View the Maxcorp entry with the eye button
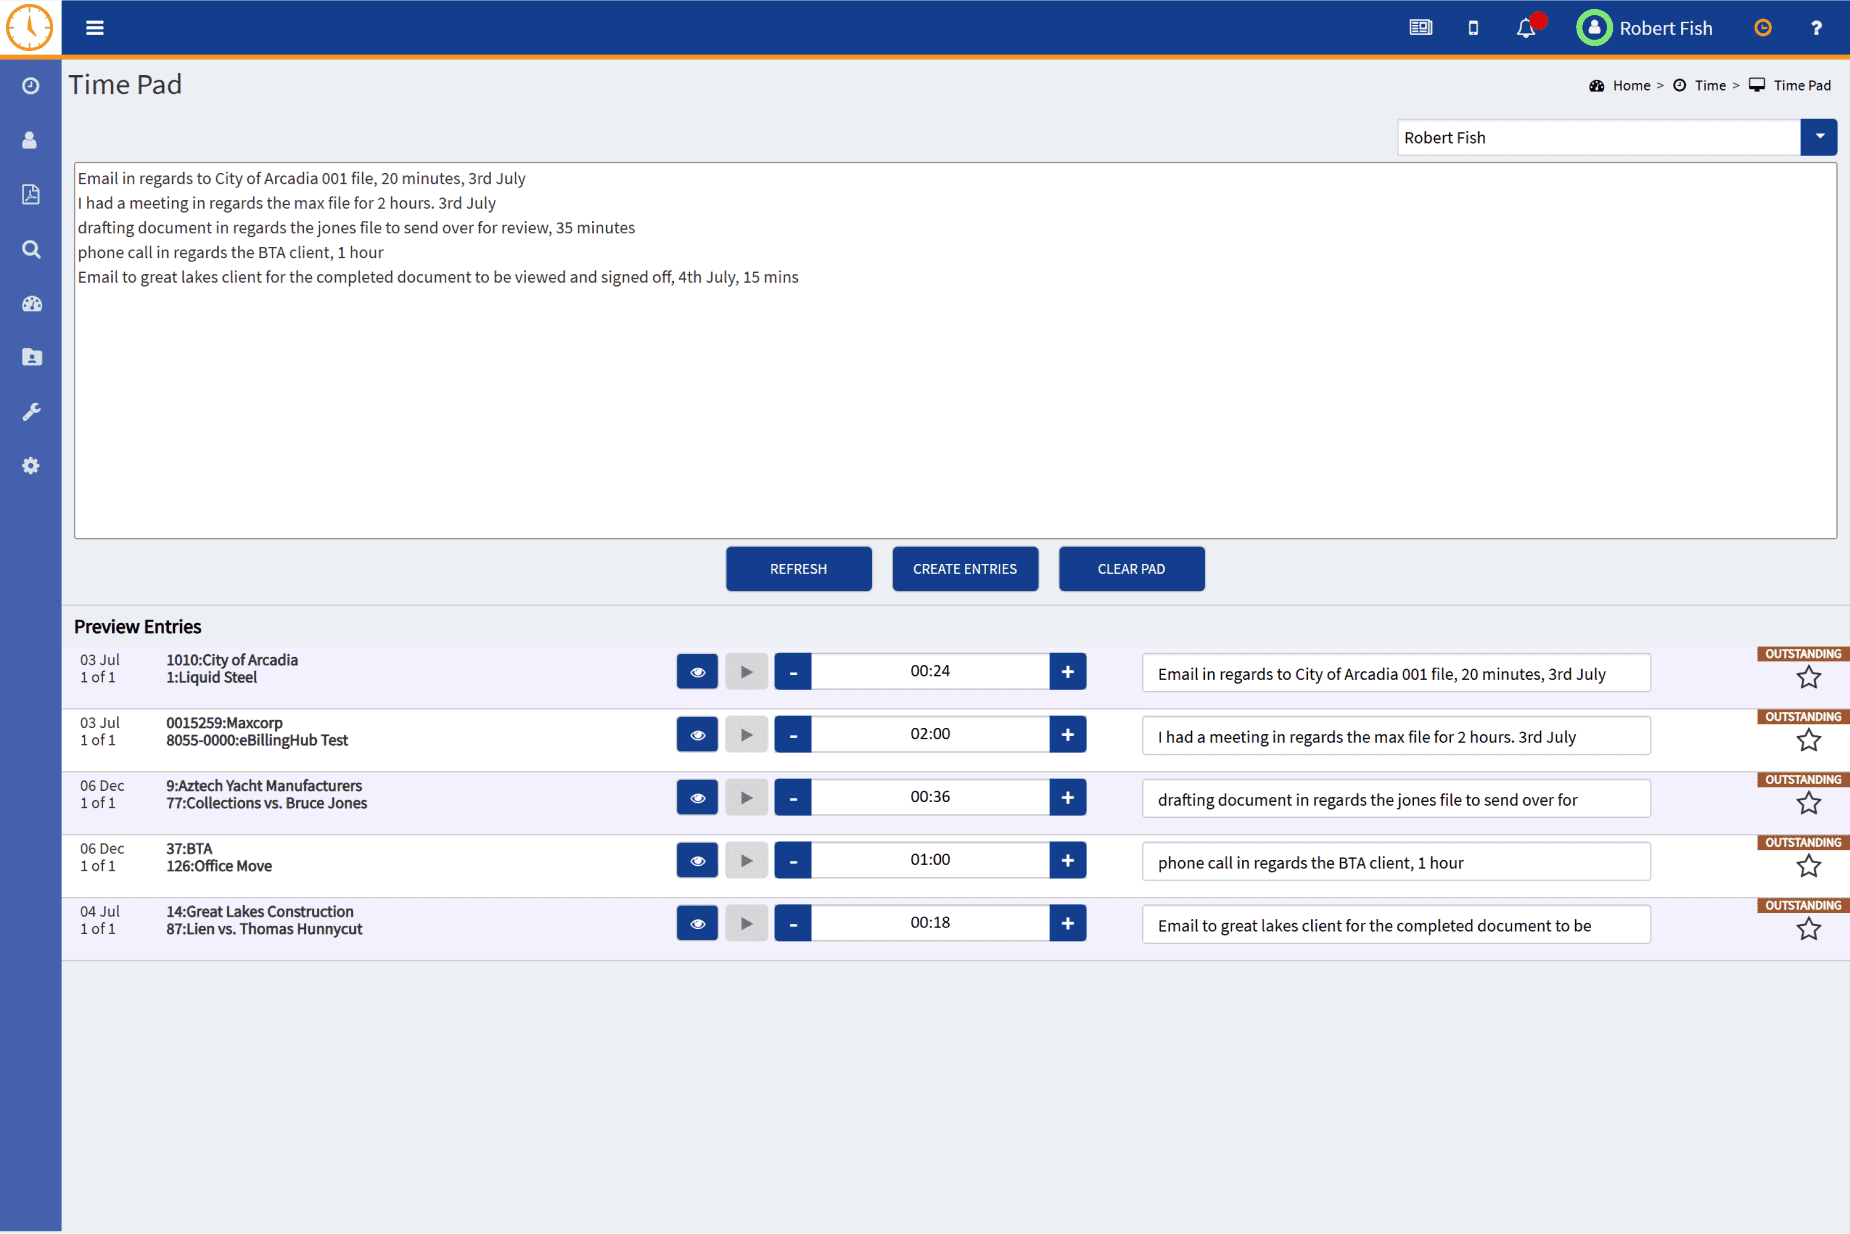 [x=697, y=735]
